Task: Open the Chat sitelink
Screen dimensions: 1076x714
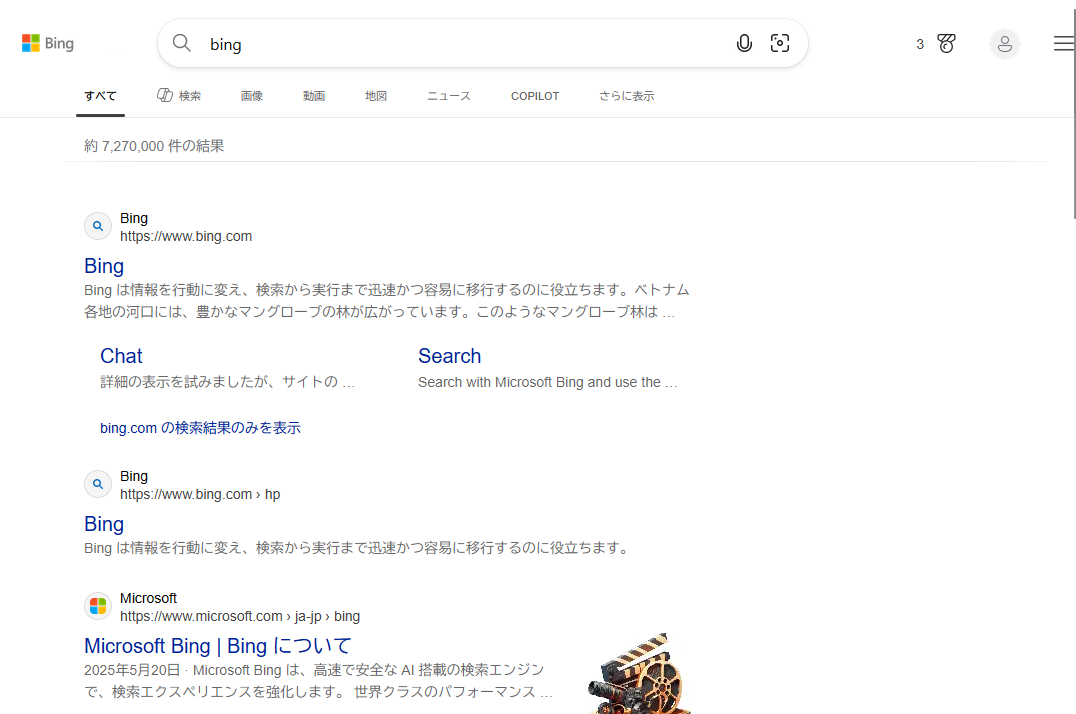Action: (x=121, y=356)
